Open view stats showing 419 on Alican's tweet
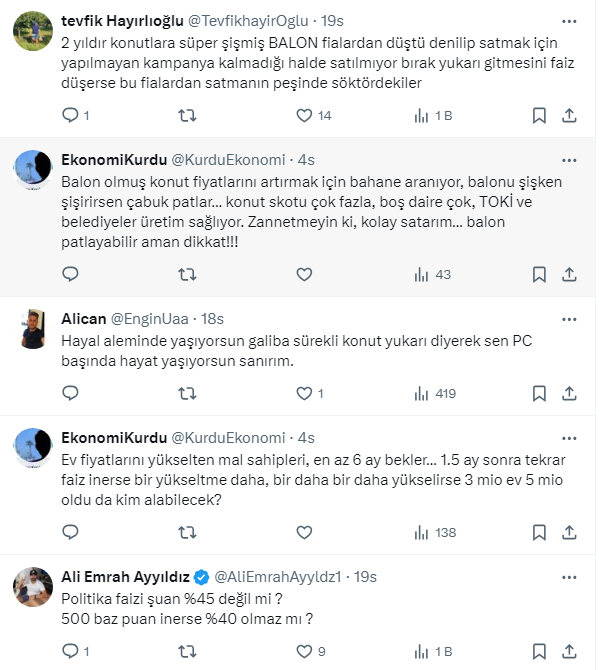 421,393
